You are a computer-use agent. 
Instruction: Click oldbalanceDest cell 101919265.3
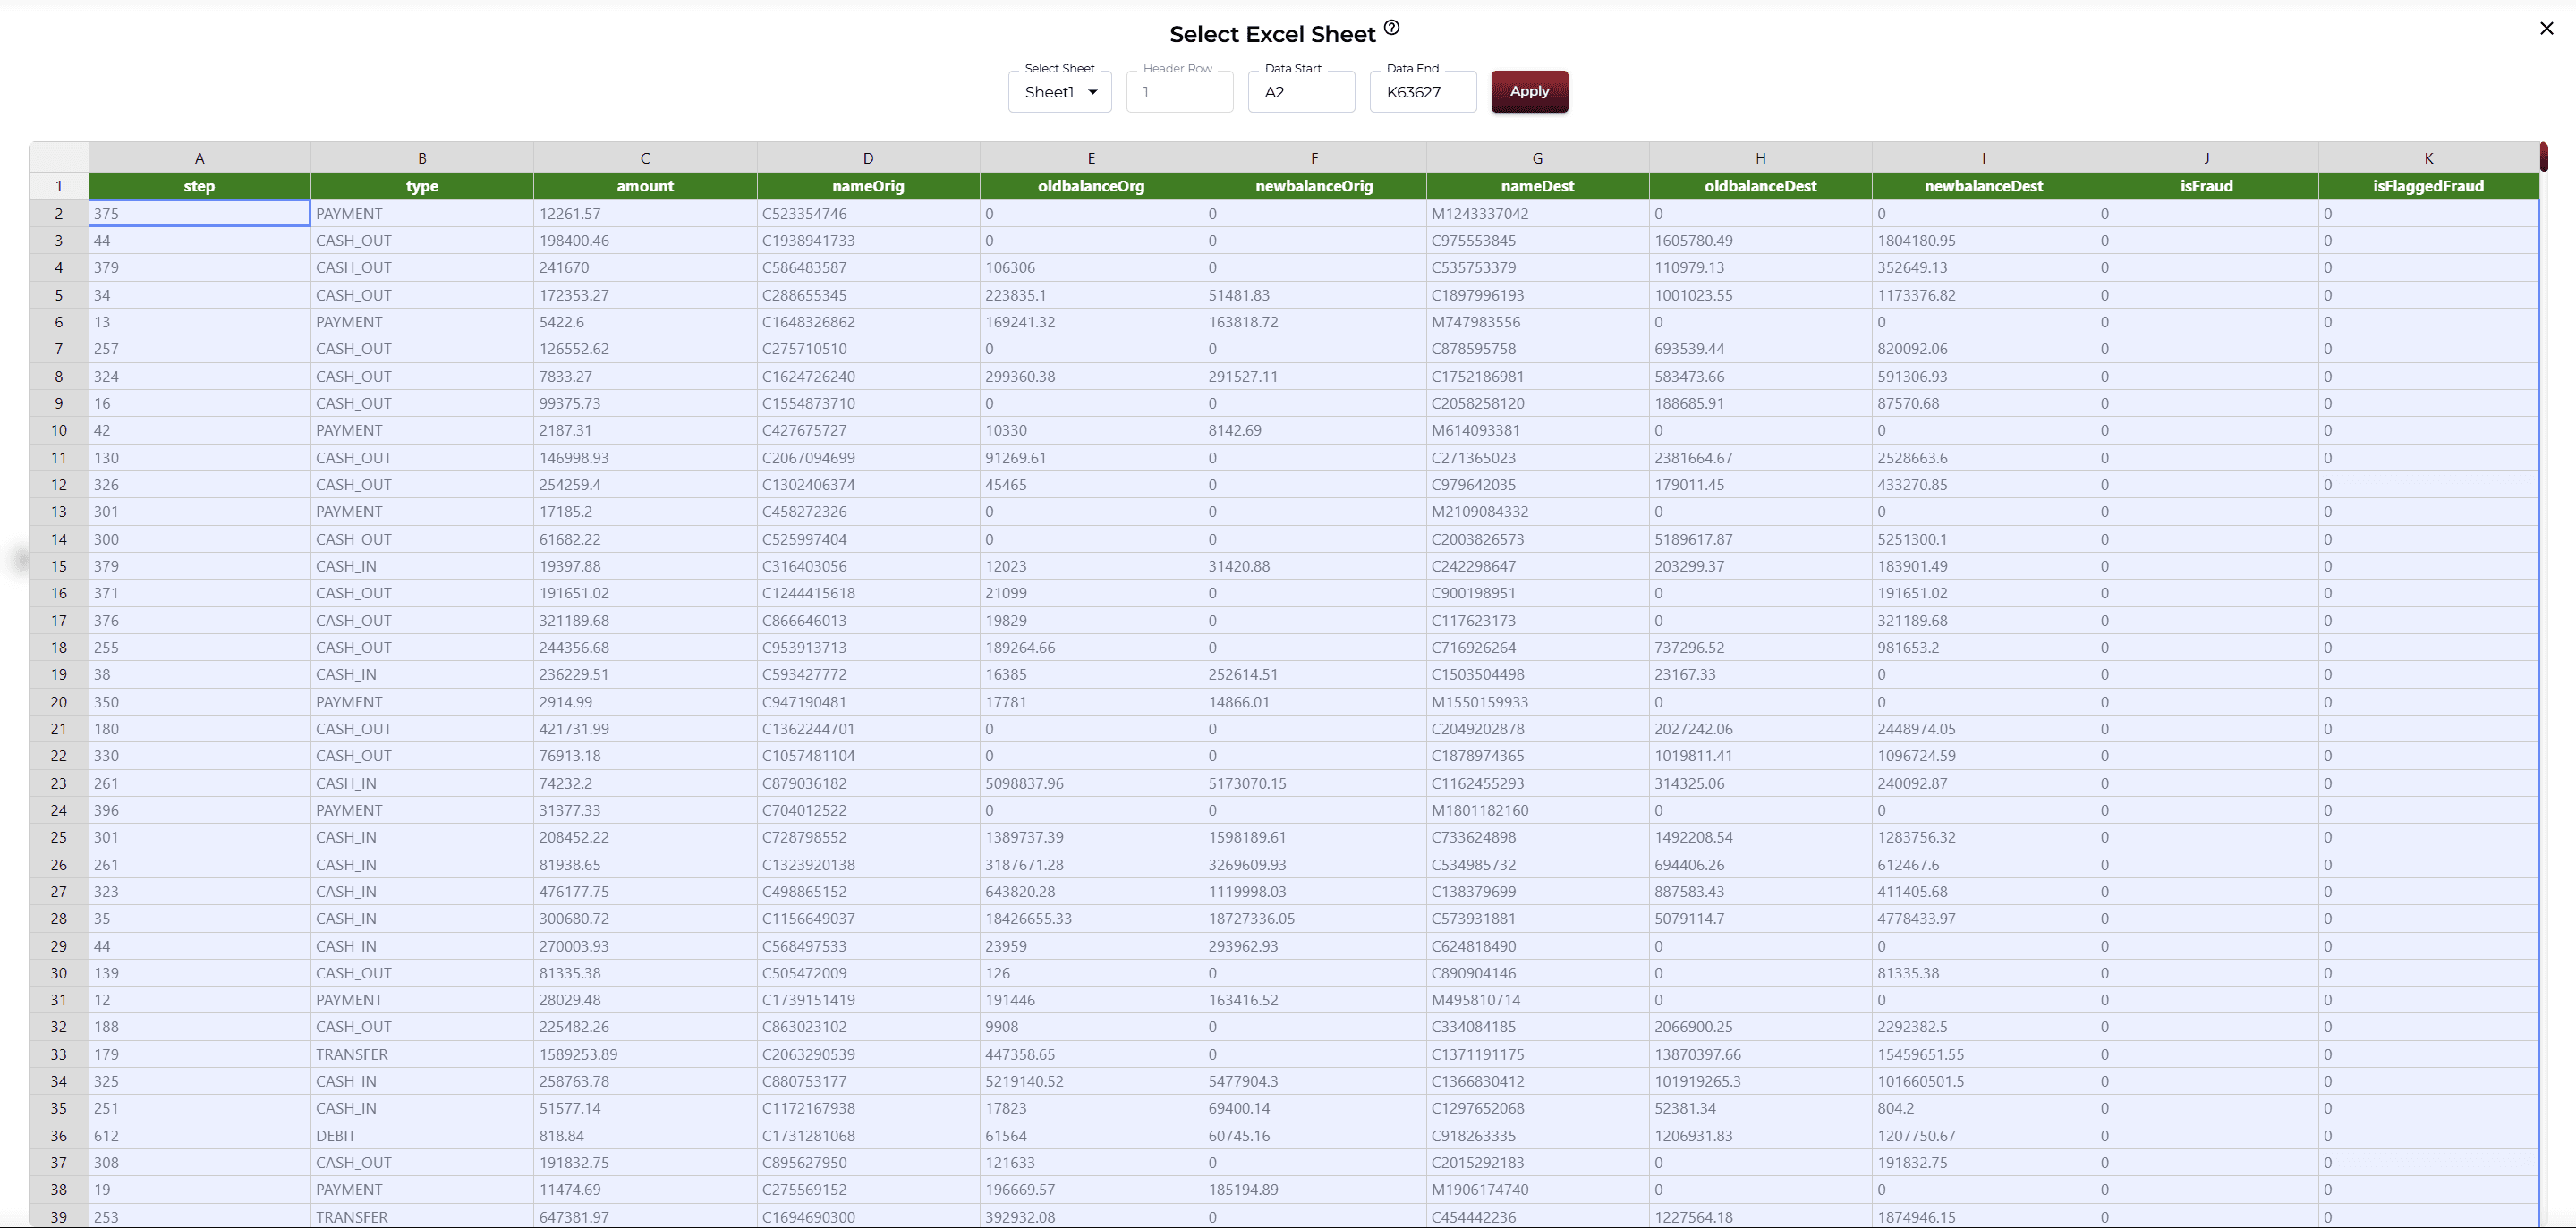[x=1760, y=1081]
